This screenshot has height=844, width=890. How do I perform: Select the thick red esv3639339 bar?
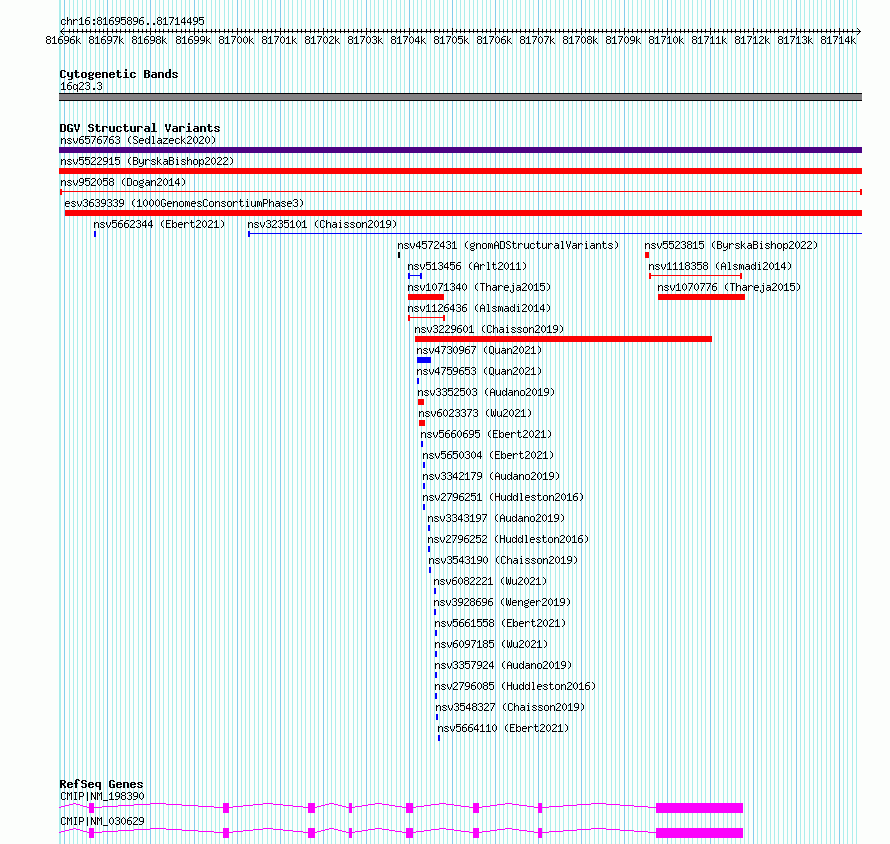[x=463, y=213]
